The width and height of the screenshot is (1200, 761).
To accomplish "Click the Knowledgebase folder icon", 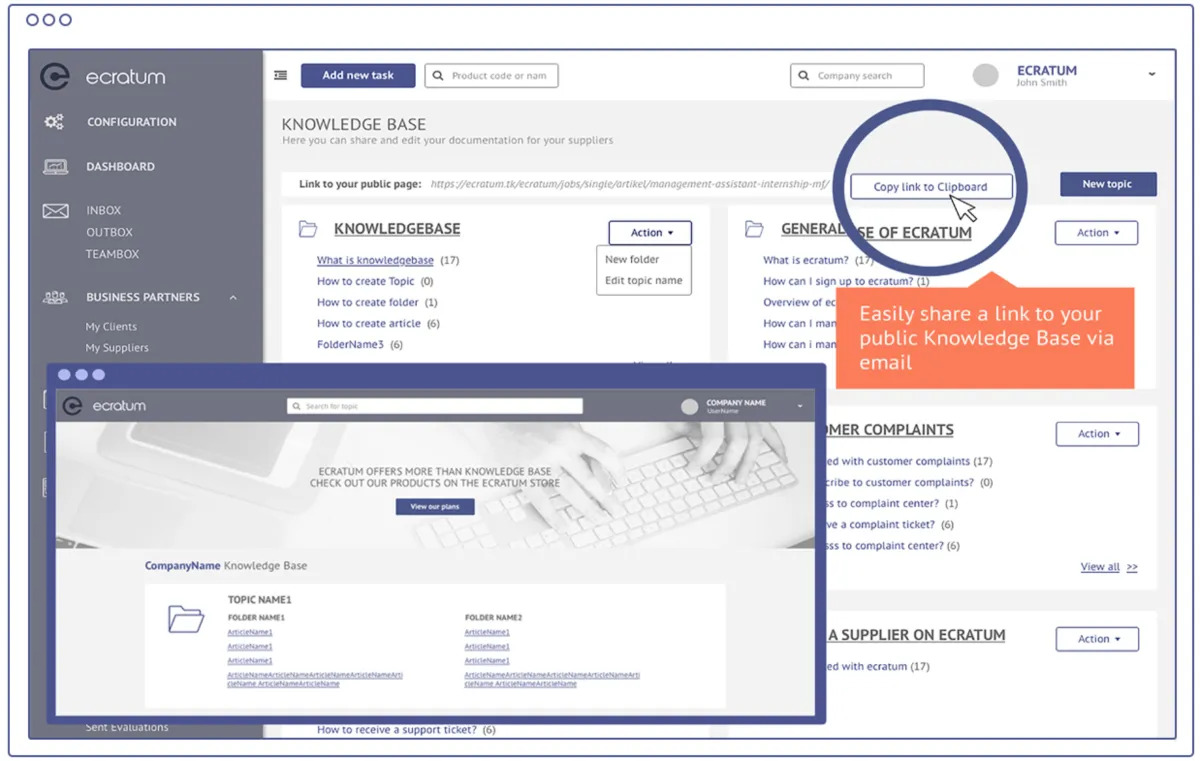I will click(x=308, y=230).
